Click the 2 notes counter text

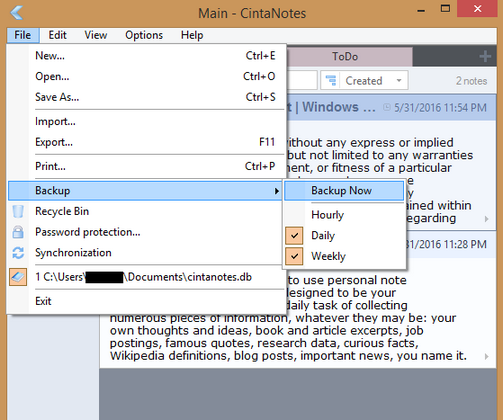471,81
